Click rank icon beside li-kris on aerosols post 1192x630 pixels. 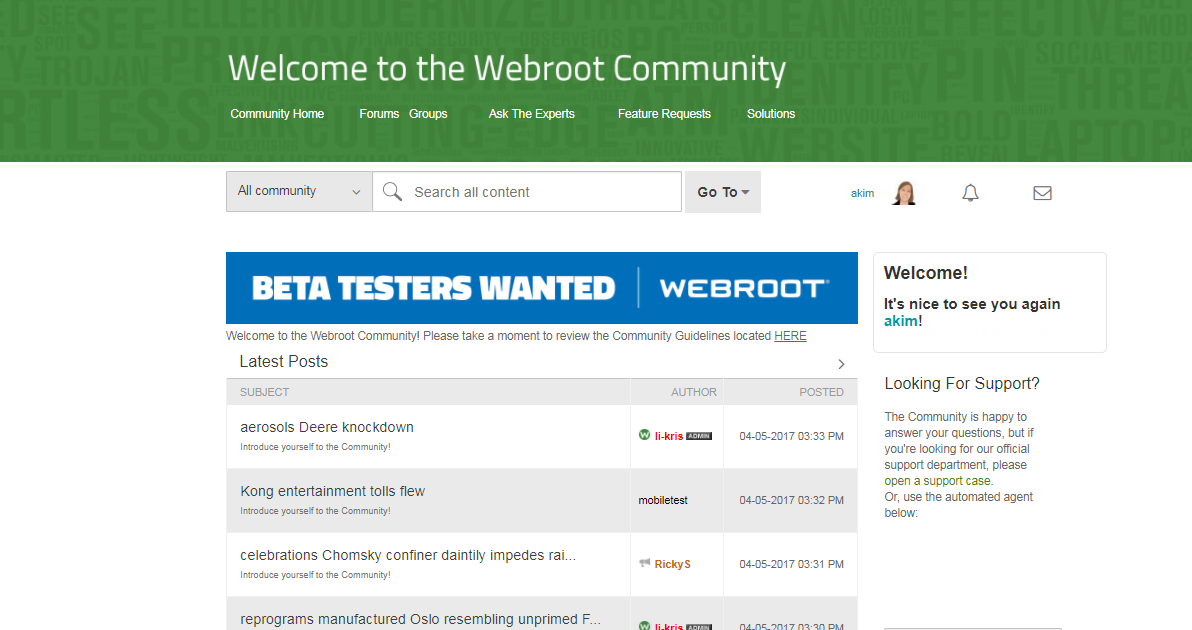pyautogui.click(x=645, y=435)
